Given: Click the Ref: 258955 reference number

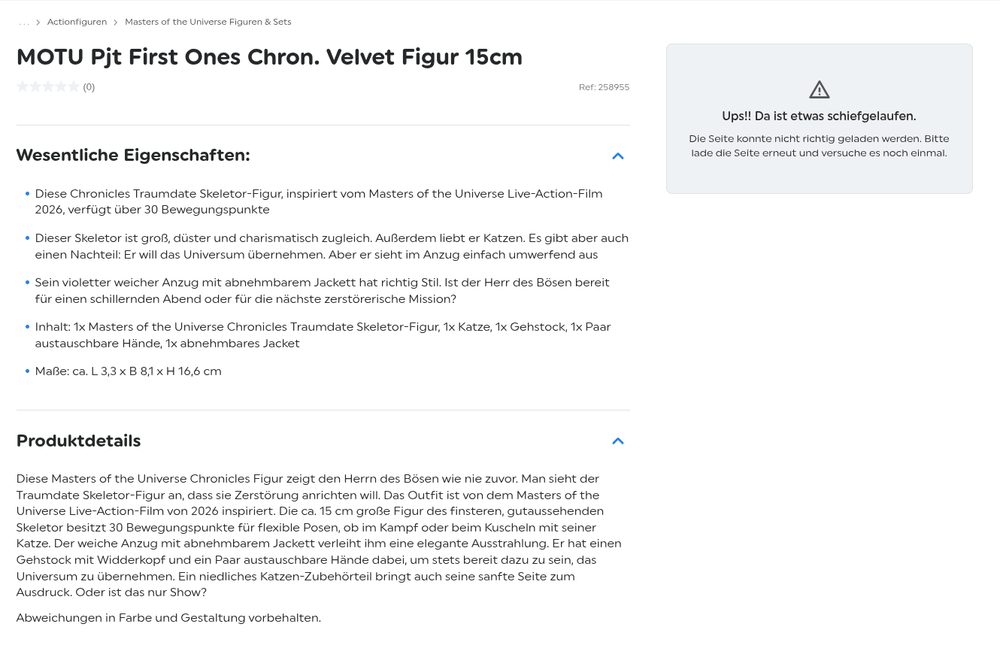Looking at the screenshot, I should point(604,87).
